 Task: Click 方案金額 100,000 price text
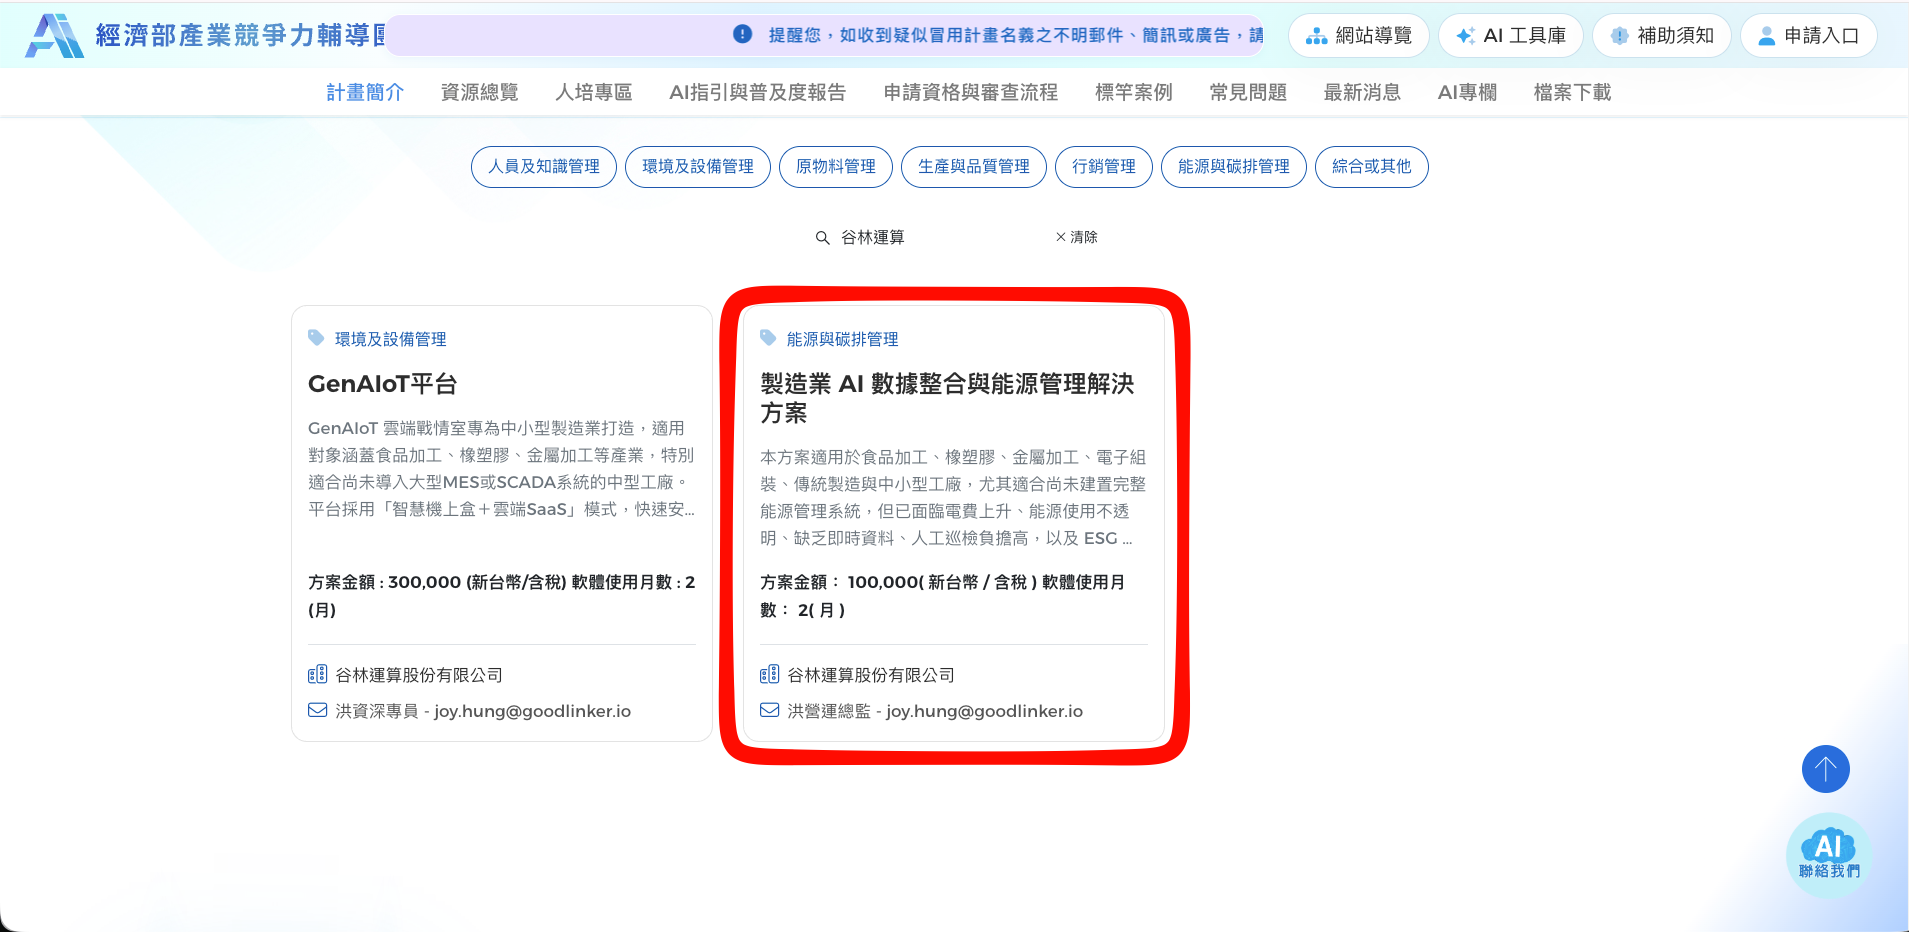943,595
